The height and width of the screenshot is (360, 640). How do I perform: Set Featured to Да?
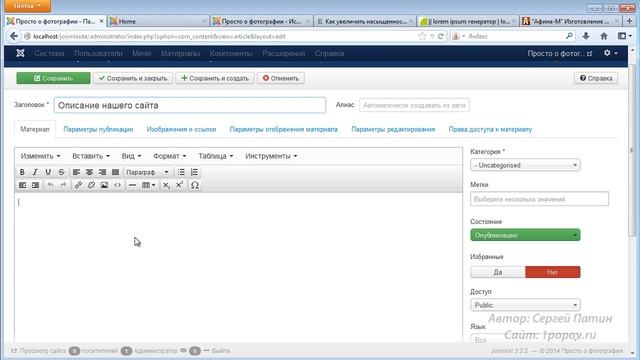pos(498,272)
